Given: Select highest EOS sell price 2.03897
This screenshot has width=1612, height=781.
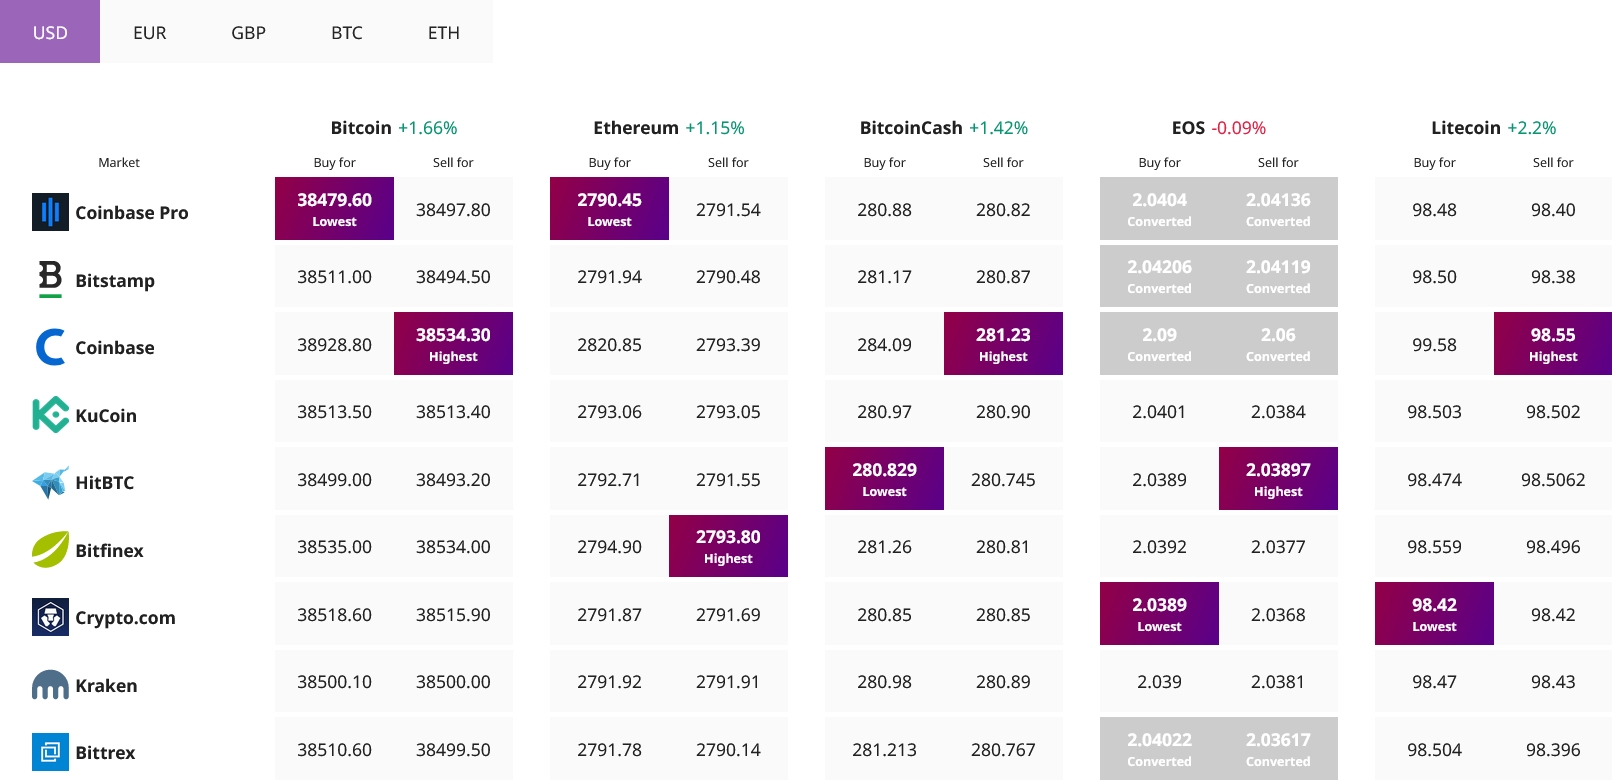Looking at the screenshot, I should pyautogui.click(x=1278, y=479).
